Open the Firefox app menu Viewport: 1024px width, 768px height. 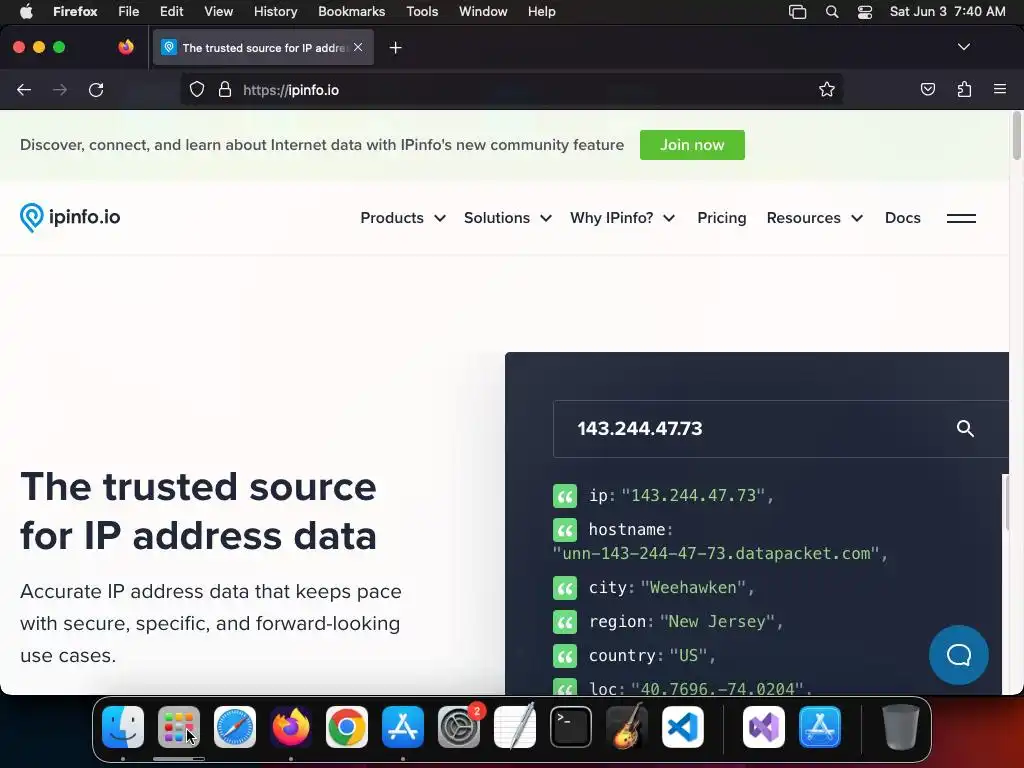(x=75, y=12)
